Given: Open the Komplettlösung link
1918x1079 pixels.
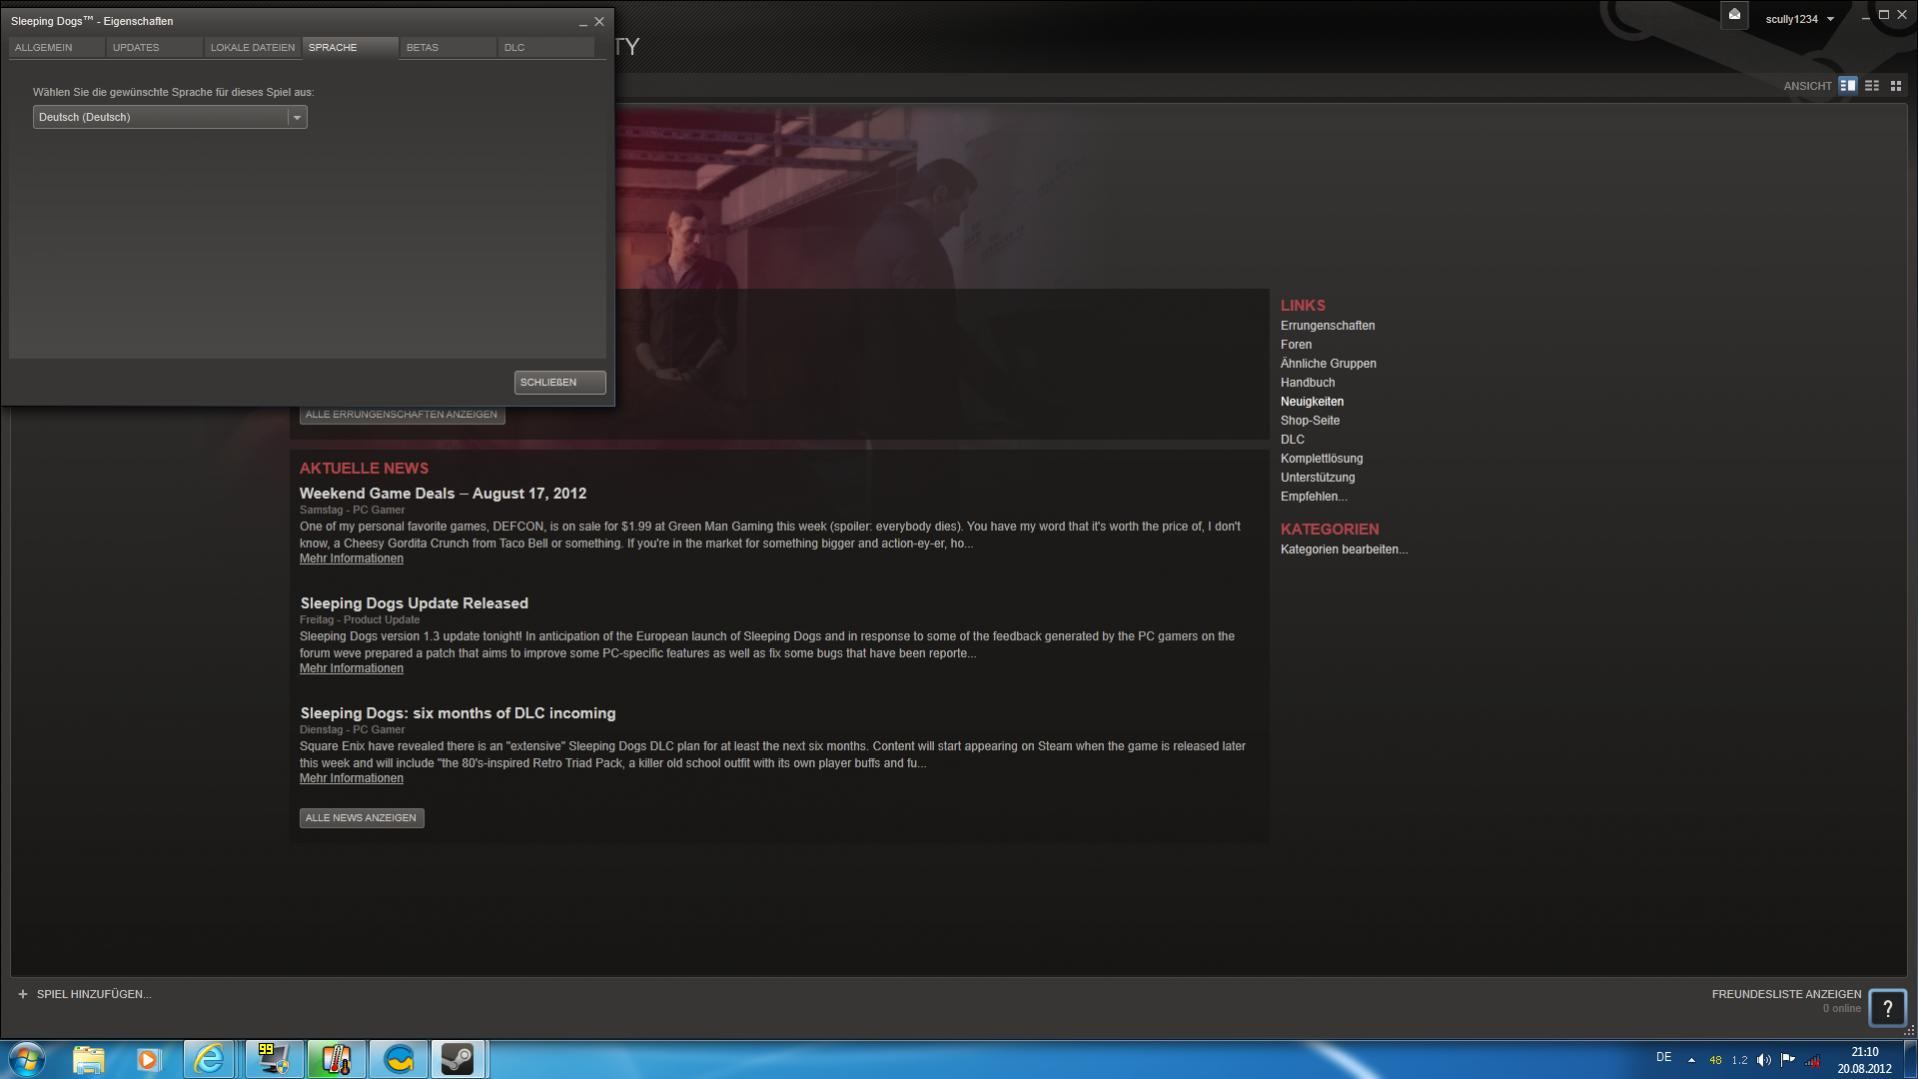Looking at the screenshot, I should point(1321,459).
